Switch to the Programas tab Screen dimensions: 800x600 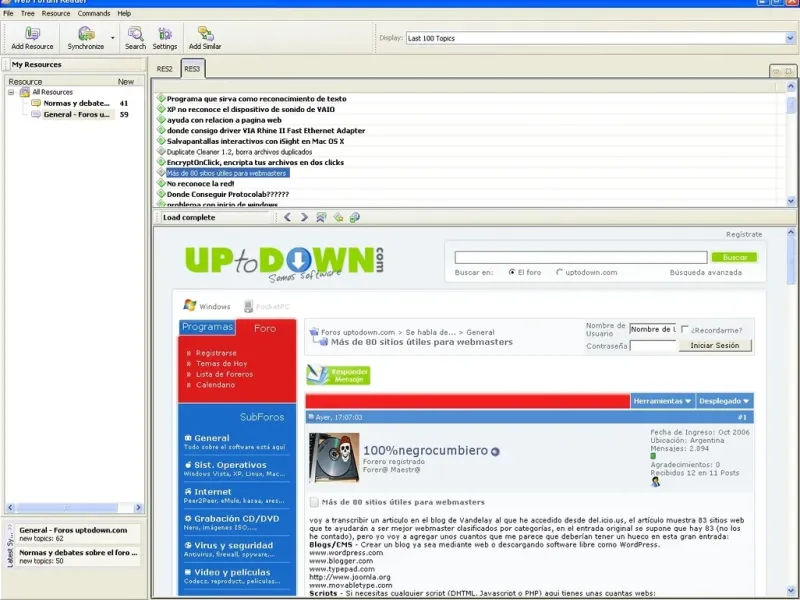tap(207, 327)
